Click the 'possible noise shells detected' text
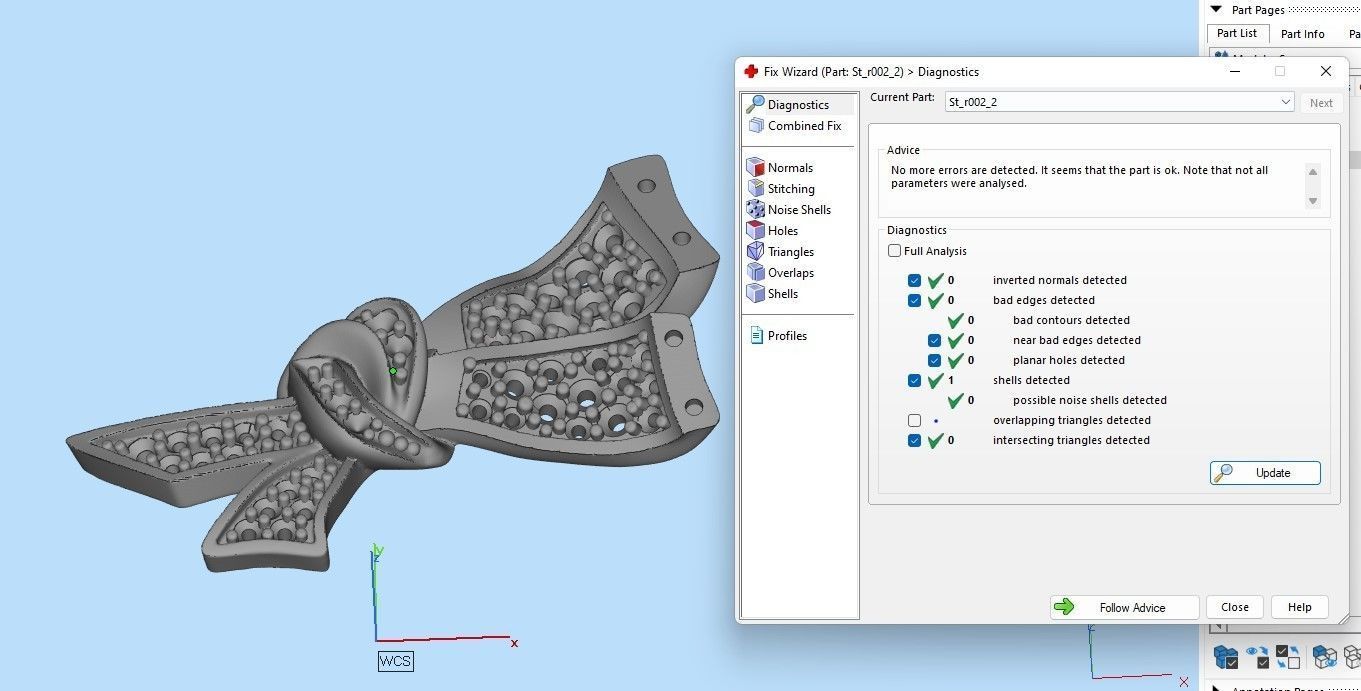1361x691 pixels. point(1090,400)
